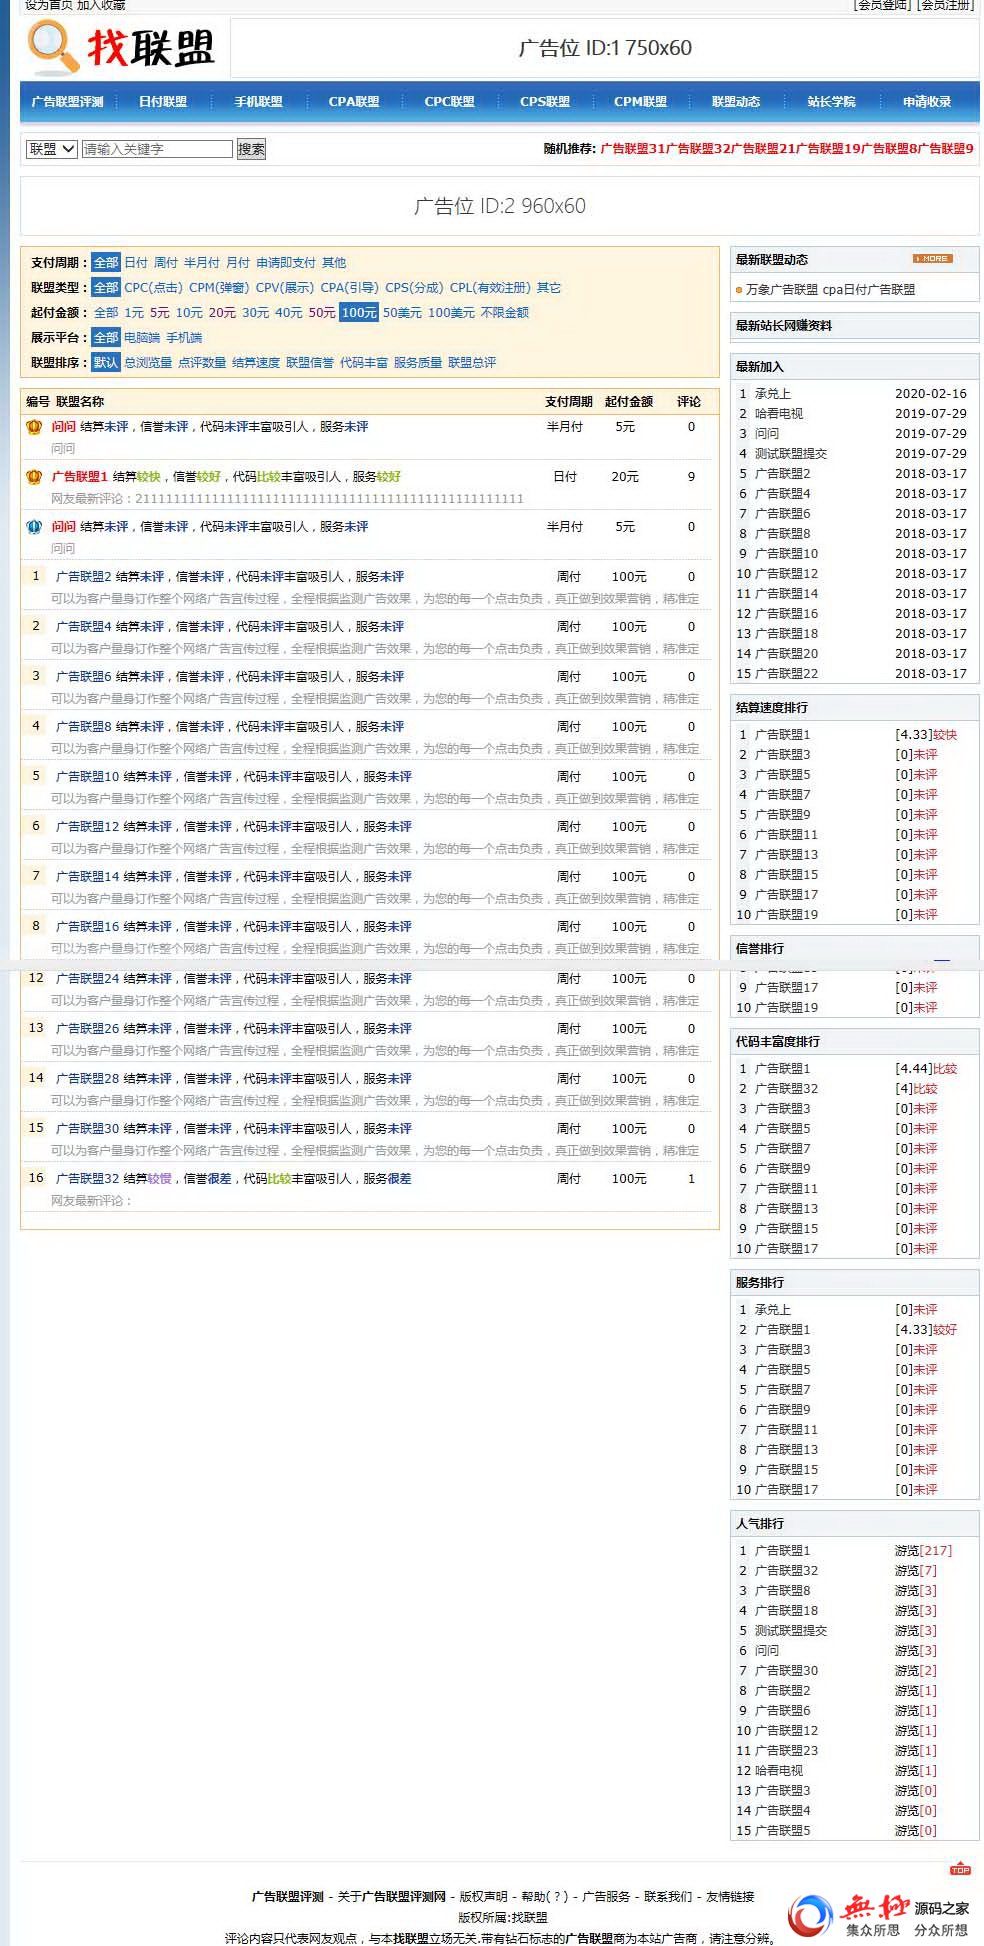Select the 50美元 minimum payout filter
The image size is (984, 1946).
pos(402,313)
